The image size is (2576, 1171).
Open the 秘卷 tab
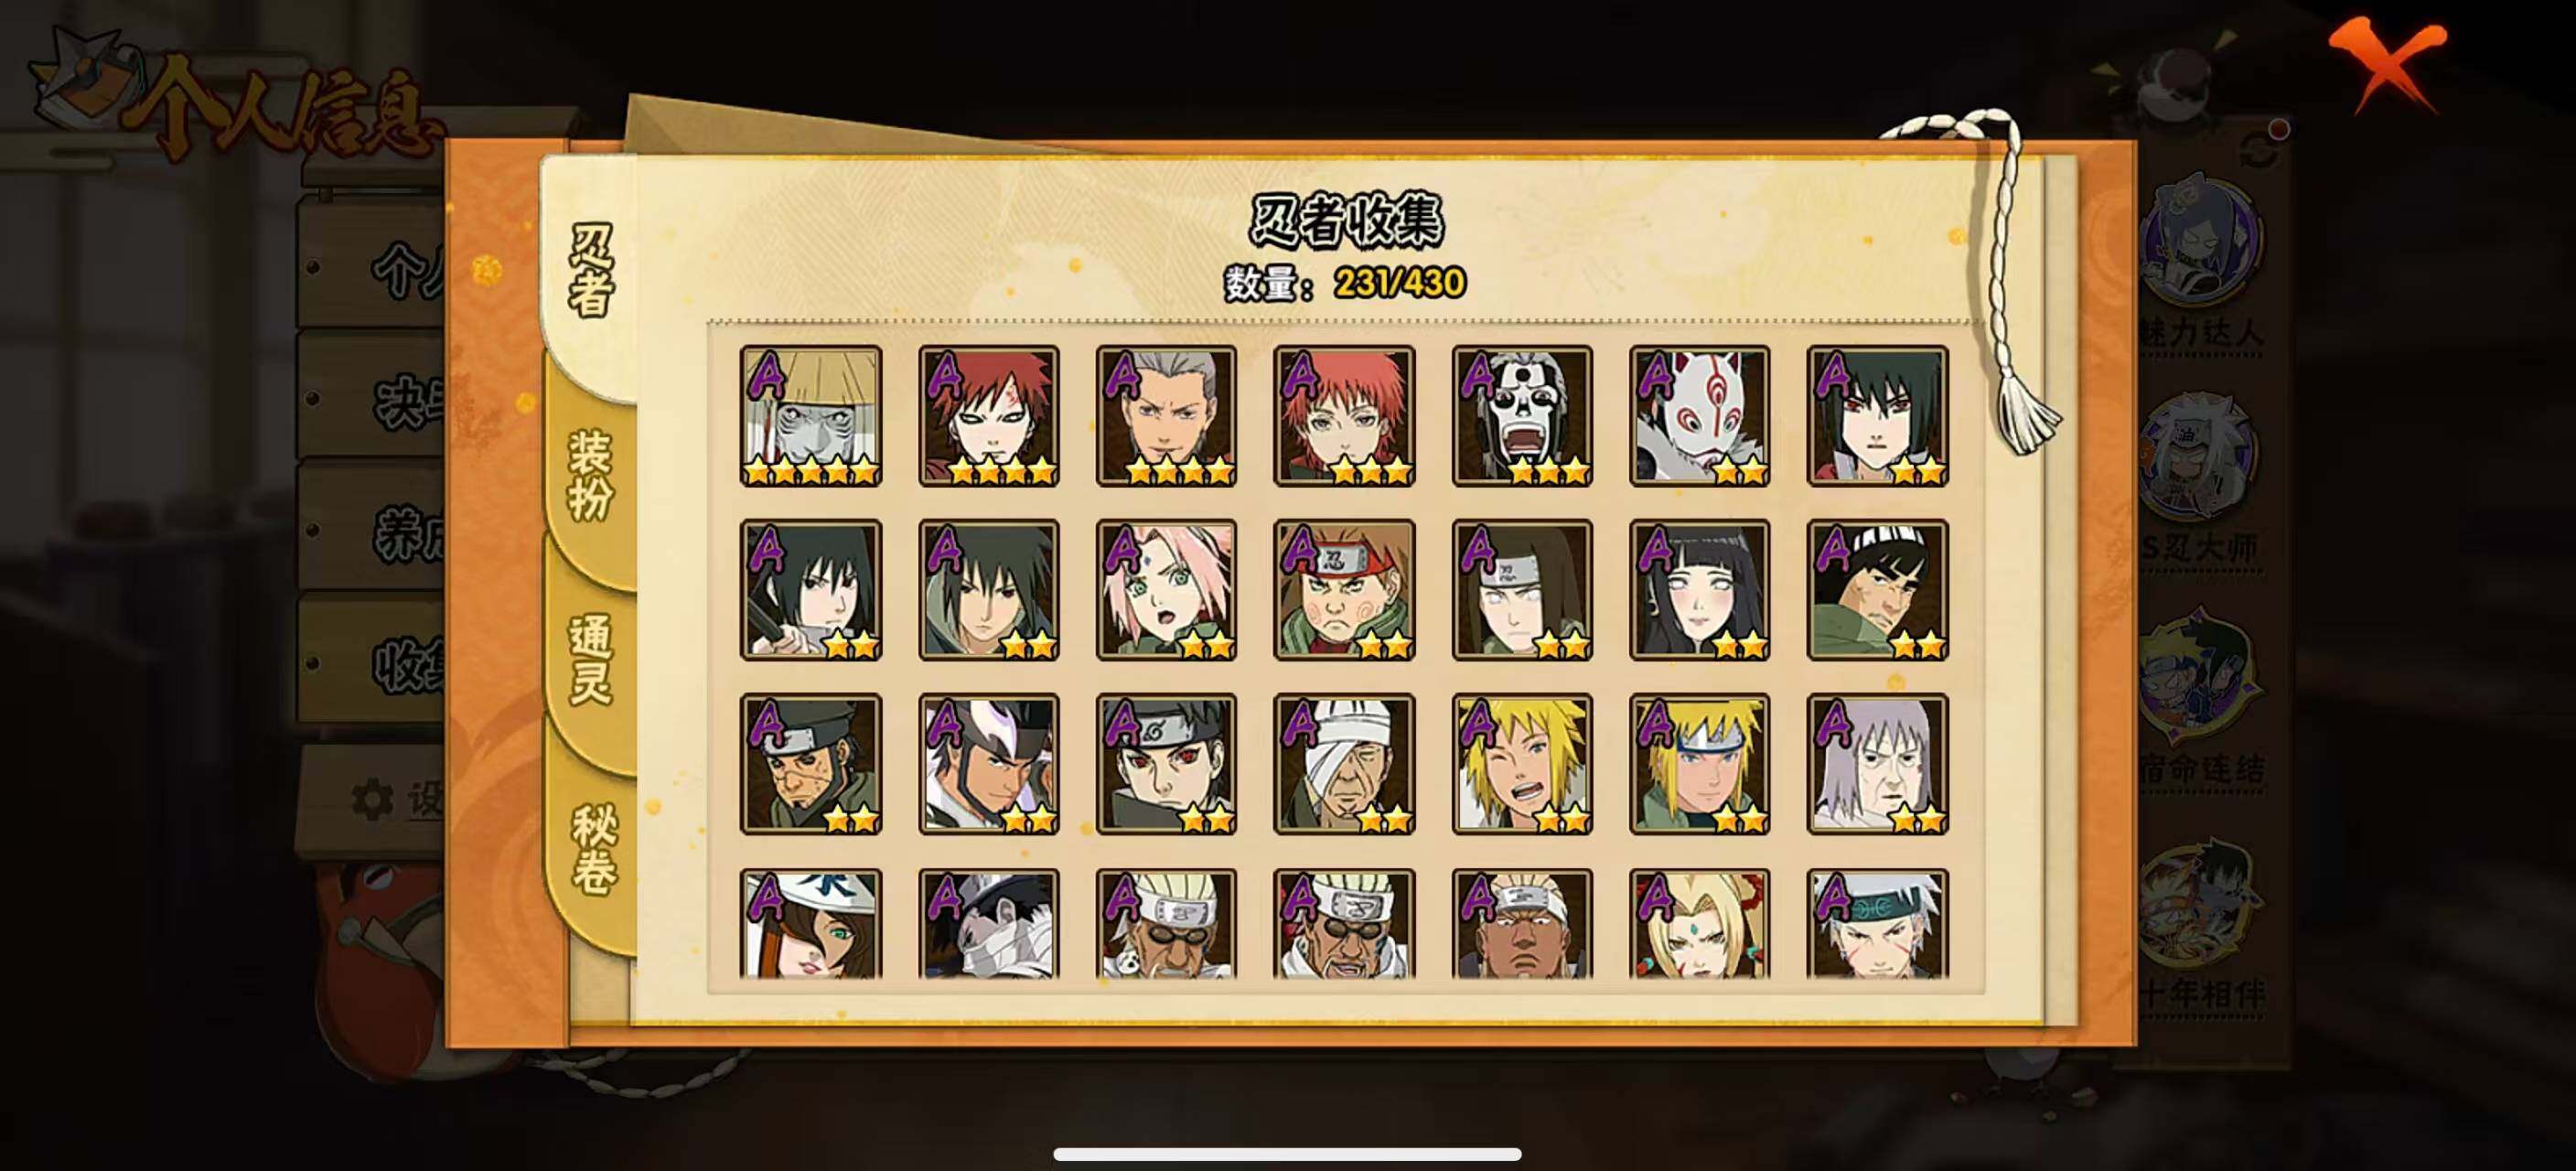pyautogui.click(x=590, y=850)
